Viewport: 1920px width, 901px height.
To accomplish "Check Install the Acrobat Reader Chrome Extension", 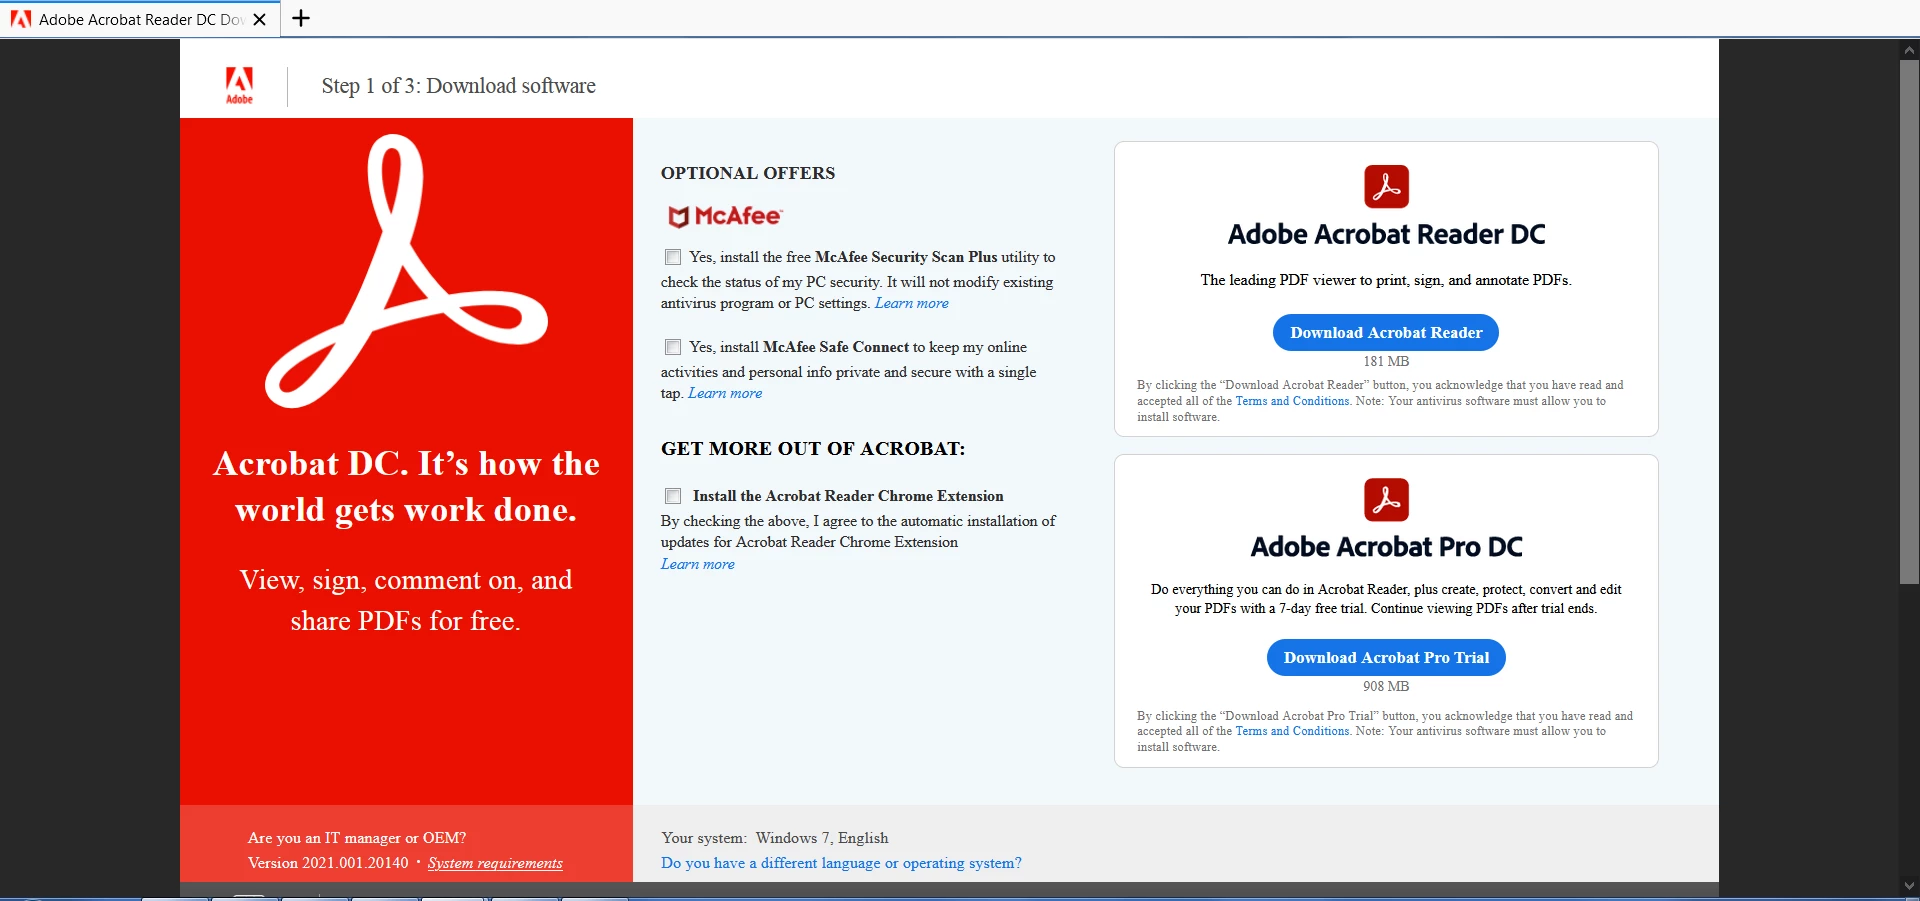I will [x=673, y=496].
